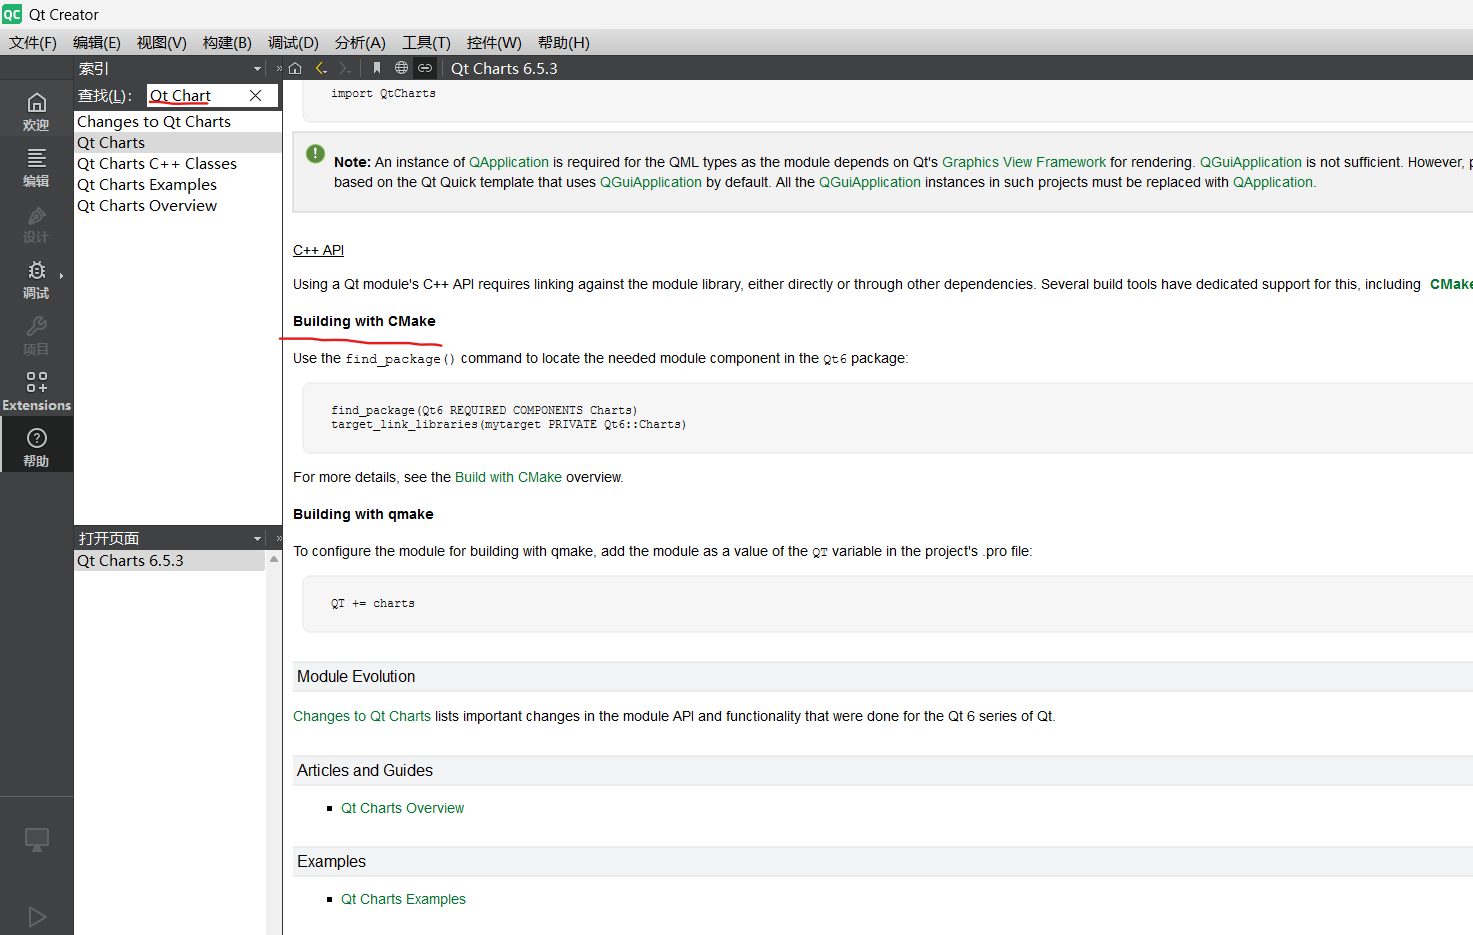The width and height of the screenshot is (1473, 935).
Task: Click the 'Building with qmake' heading
Action: click(363, 514)
